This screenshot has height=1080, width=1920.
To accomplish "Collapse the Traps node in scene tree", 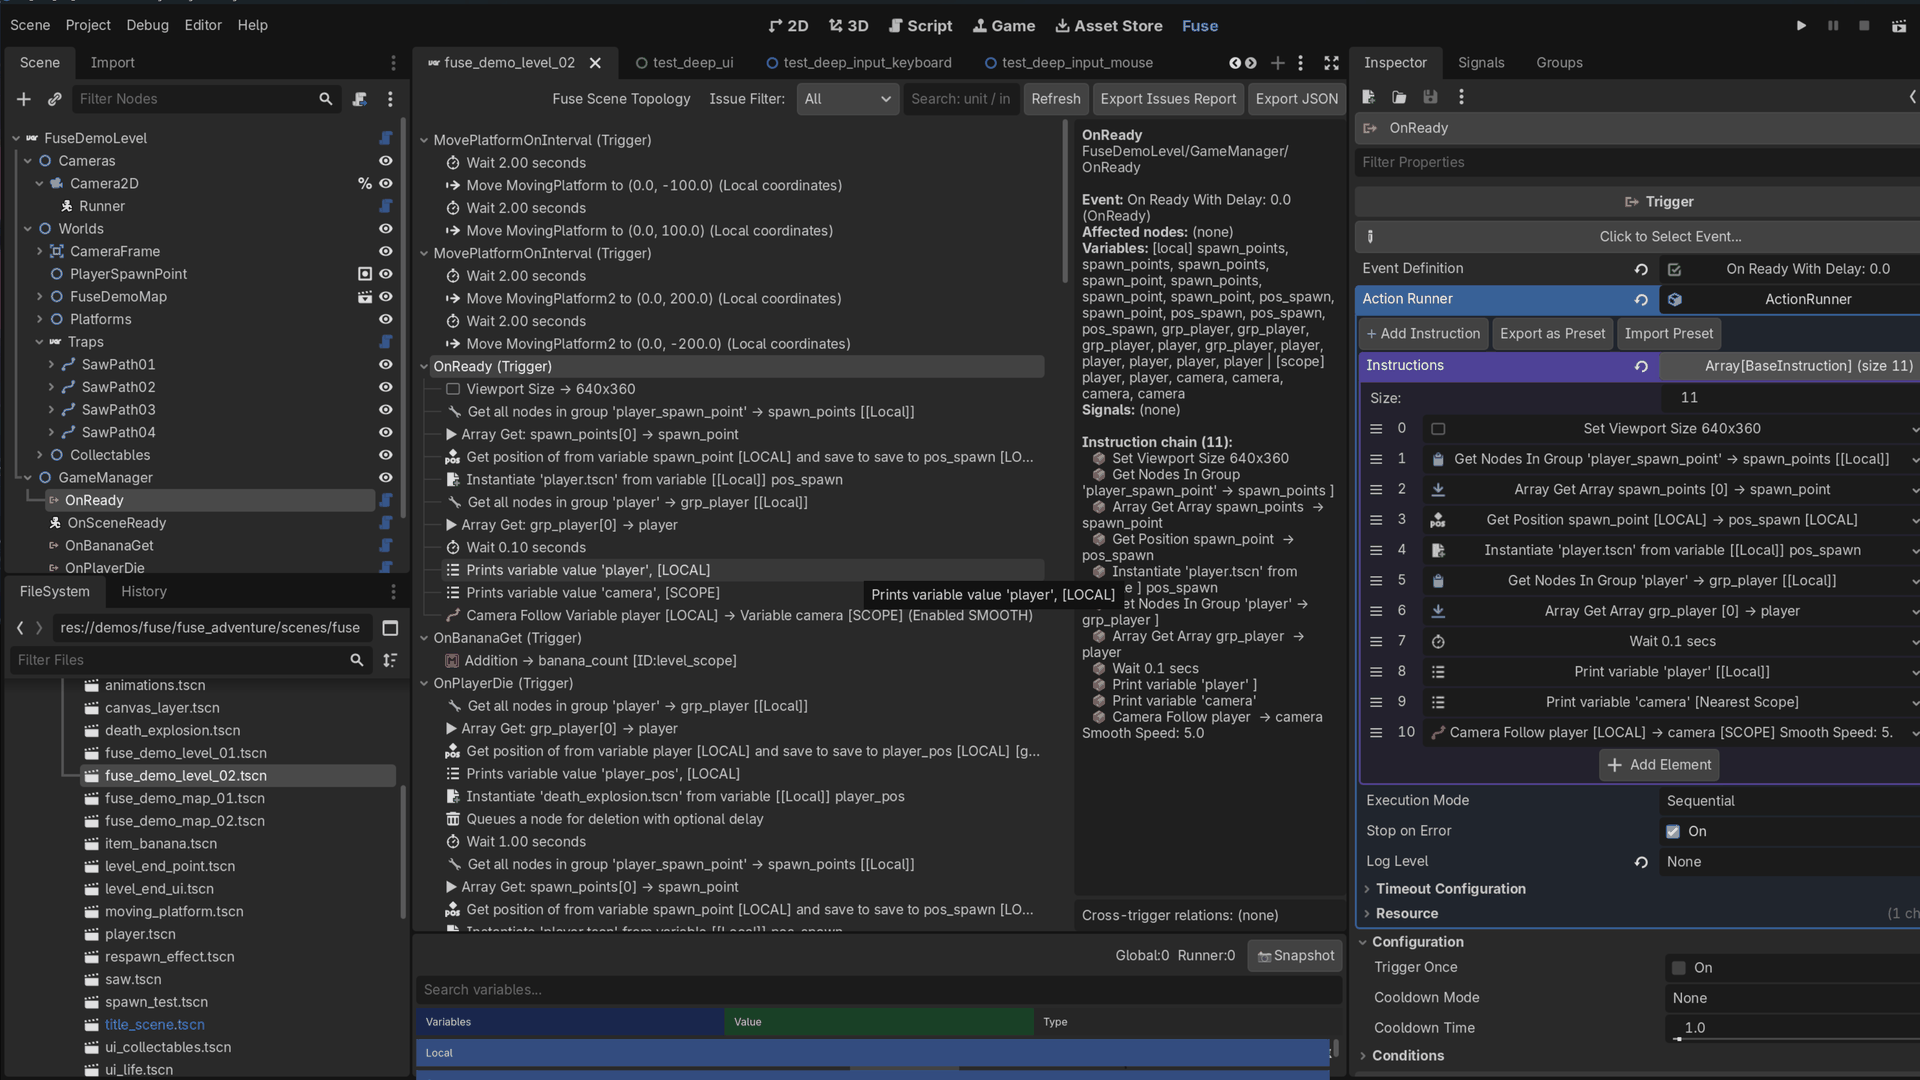I will pos(39,342).
